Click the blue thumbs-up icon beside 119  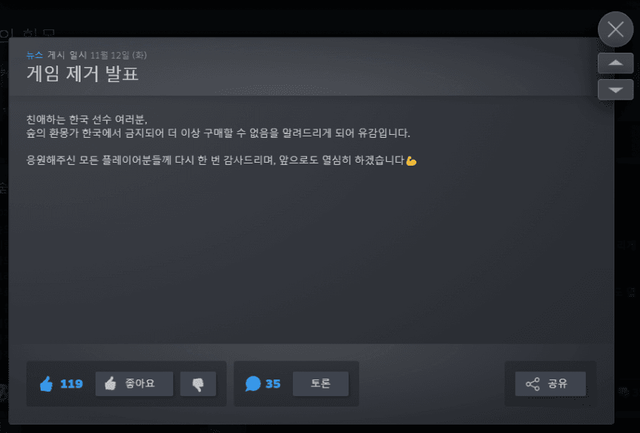(47, 384)
